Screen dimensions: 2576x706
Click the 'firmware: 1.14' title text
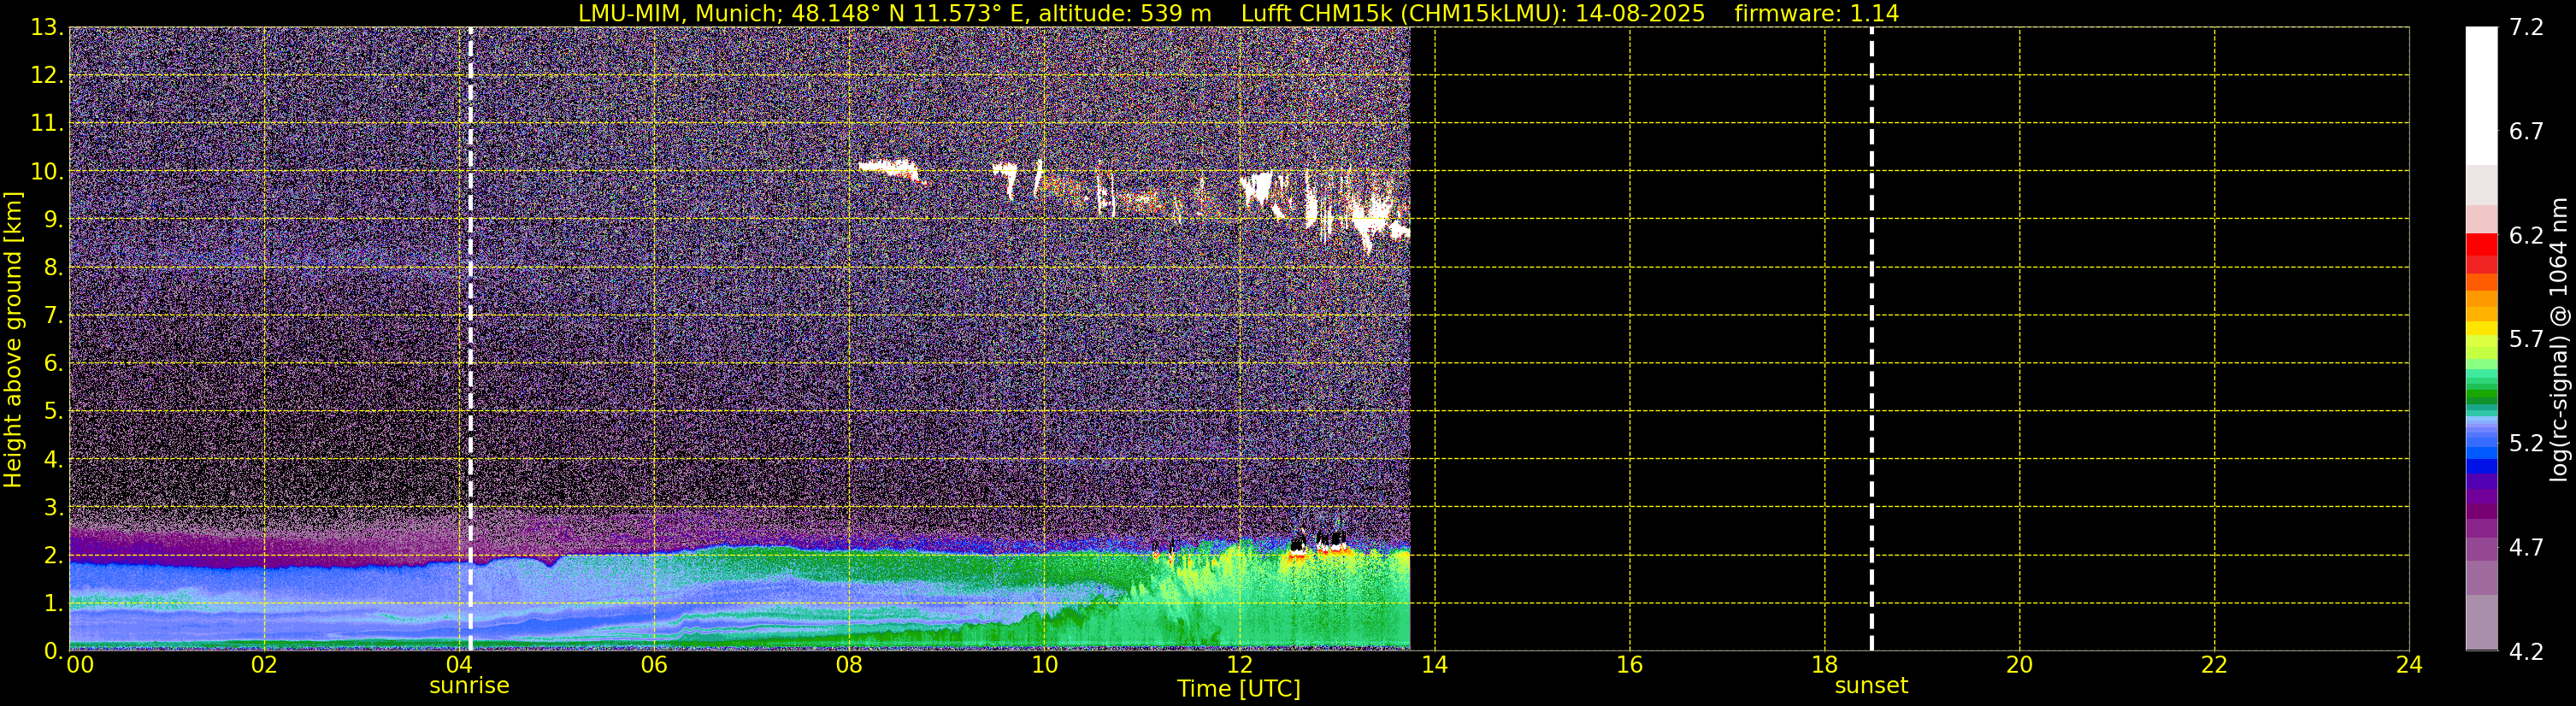[1816, 13]
